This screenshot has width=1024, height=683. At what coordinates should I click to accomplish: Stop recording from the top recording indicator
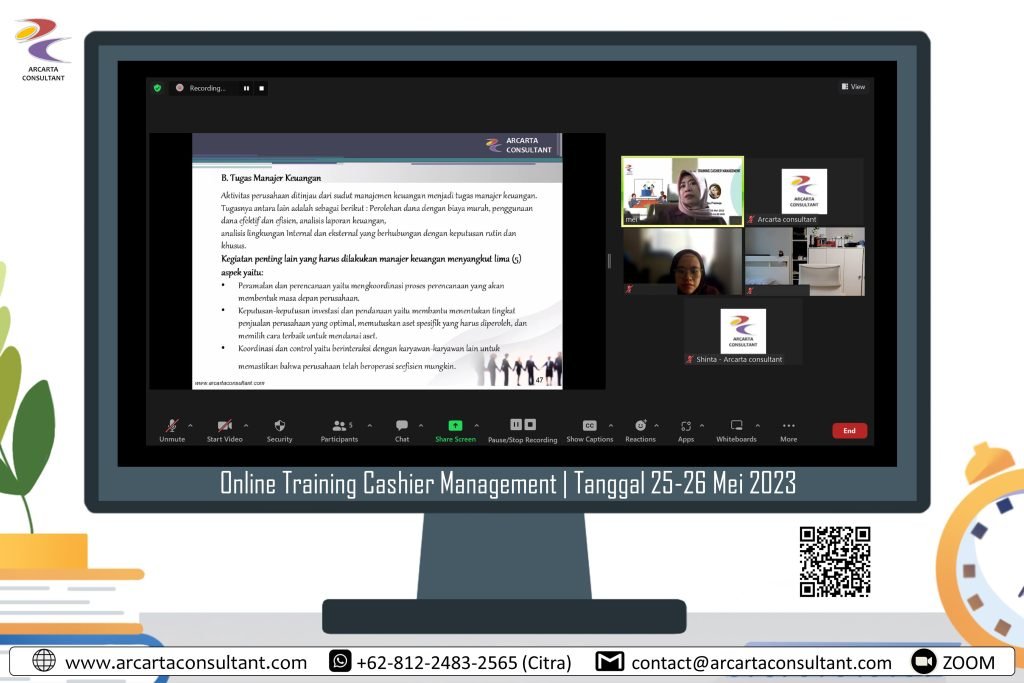[262, 88]
